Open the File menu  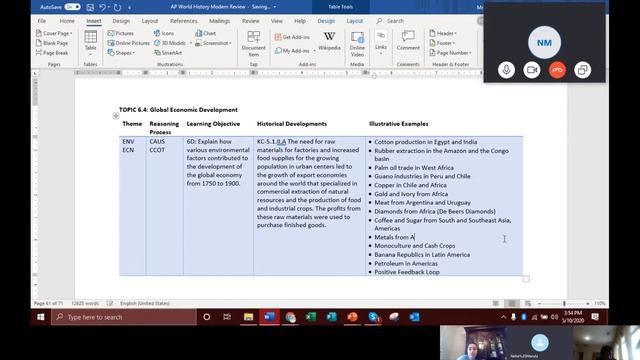tap(42, 21)
